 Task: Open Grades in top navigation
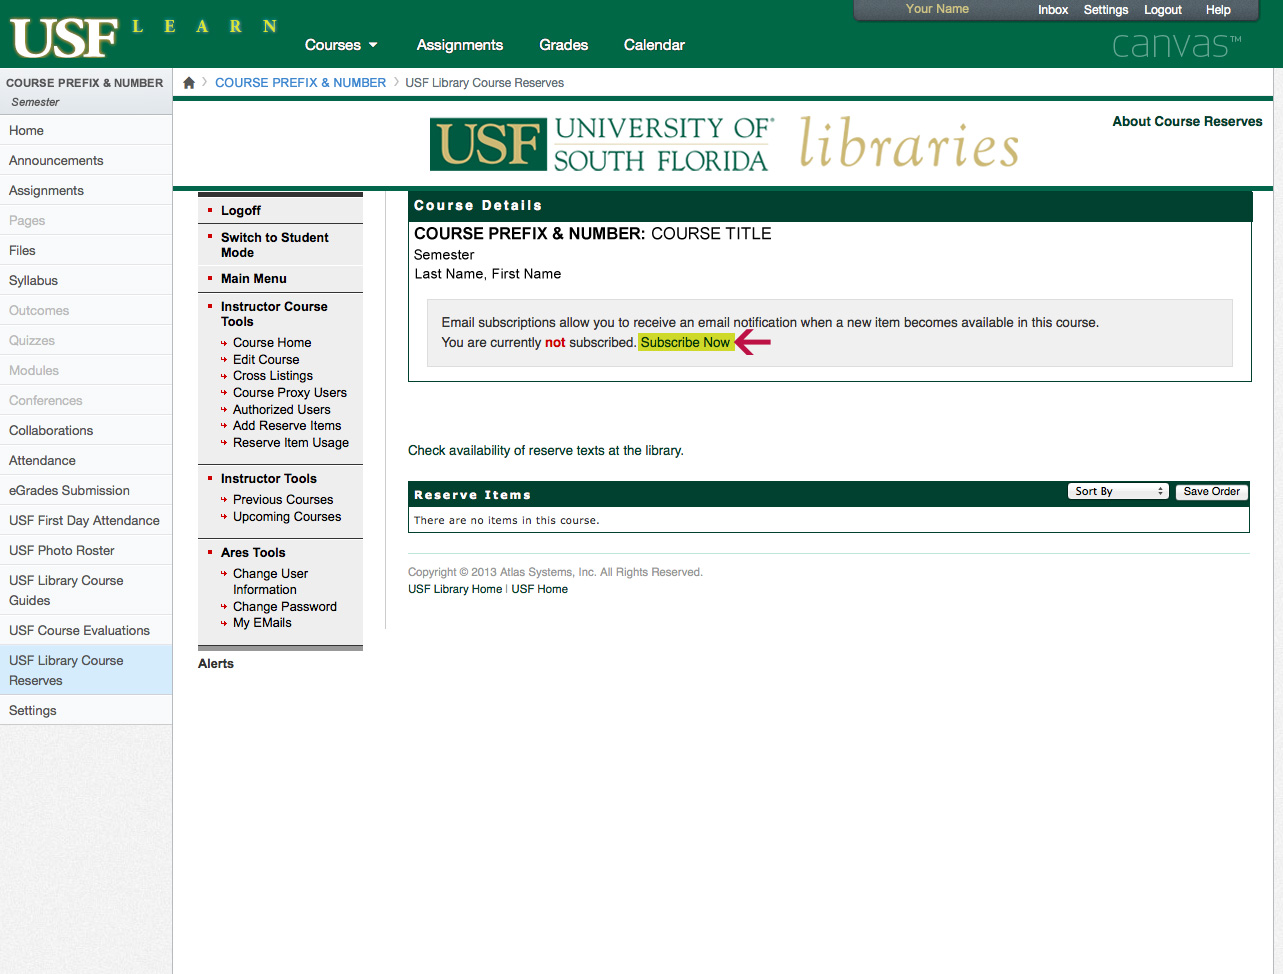coord(564,45)
